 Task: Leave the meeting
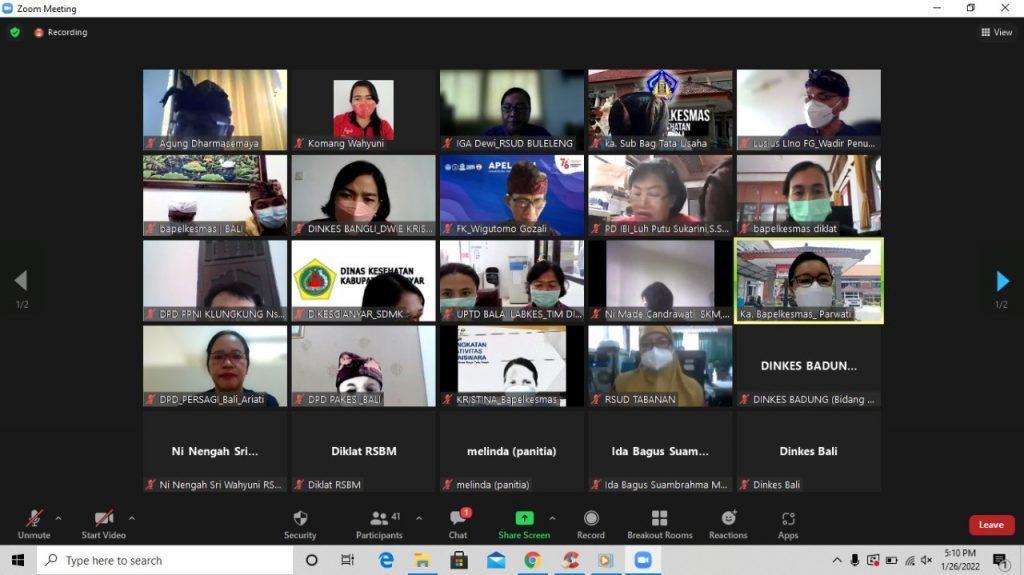pos(991,525)
